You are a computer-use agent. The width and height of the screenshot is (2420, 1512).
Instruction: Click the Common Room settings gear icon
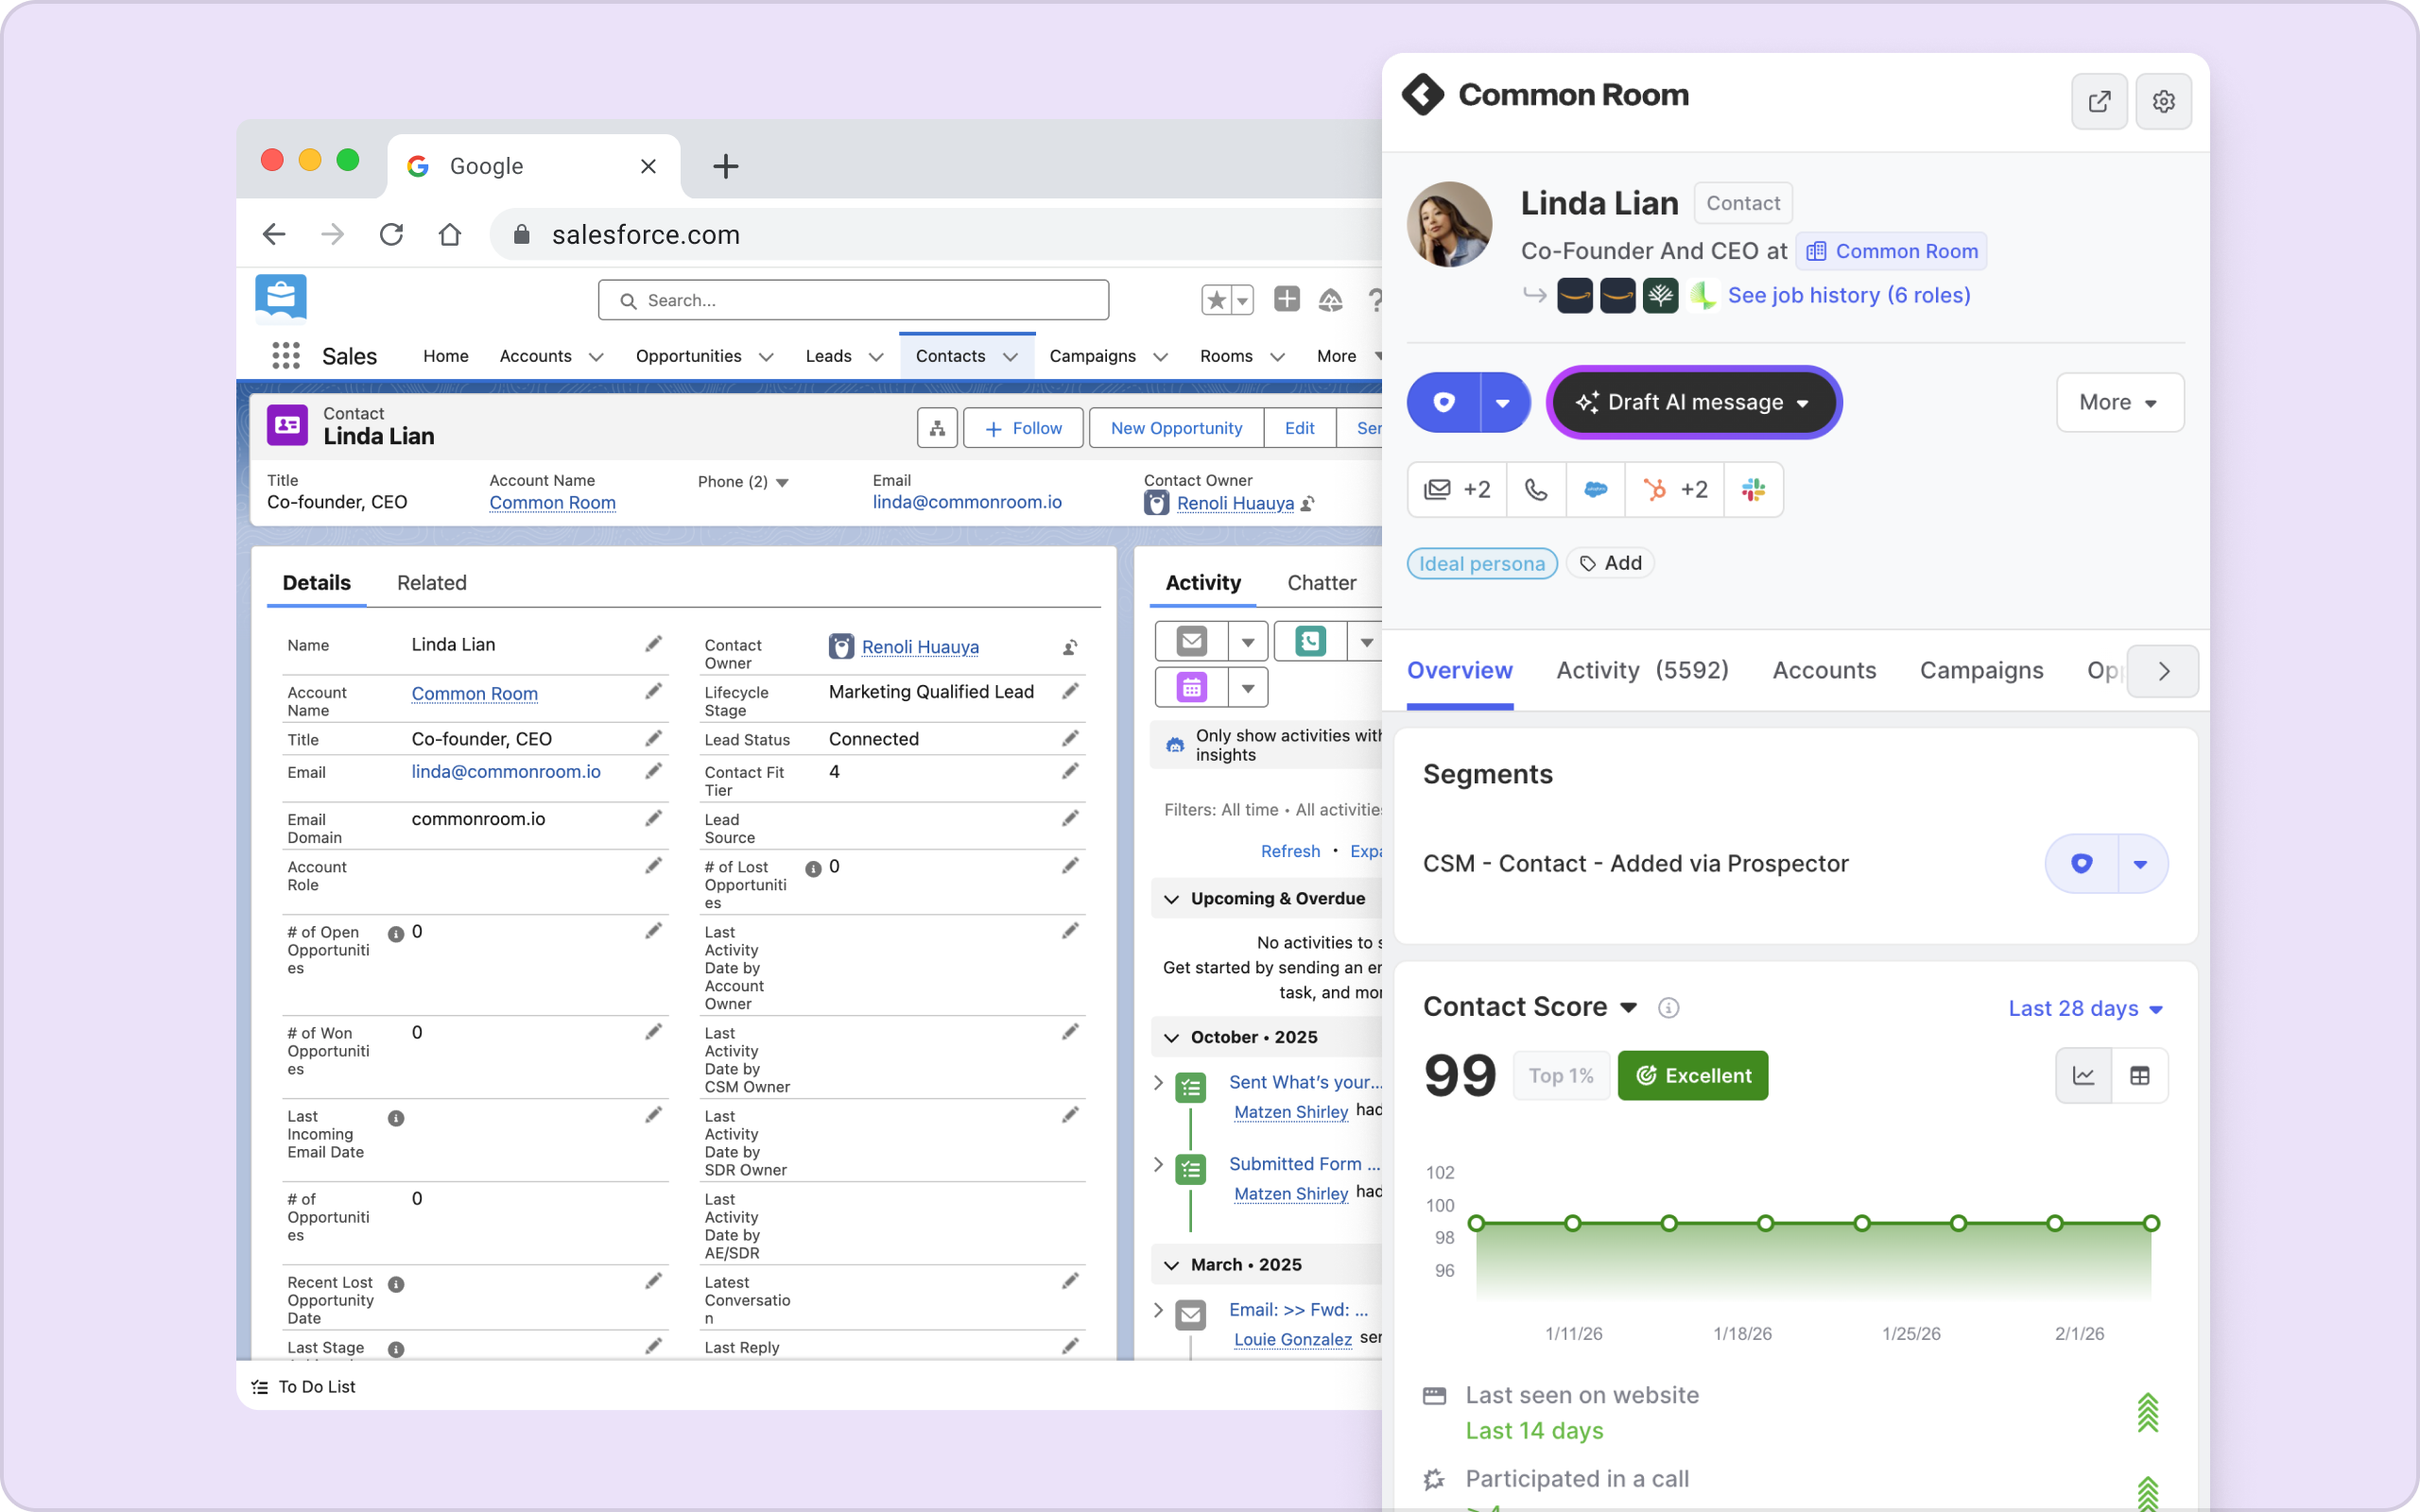[2162, 101]
